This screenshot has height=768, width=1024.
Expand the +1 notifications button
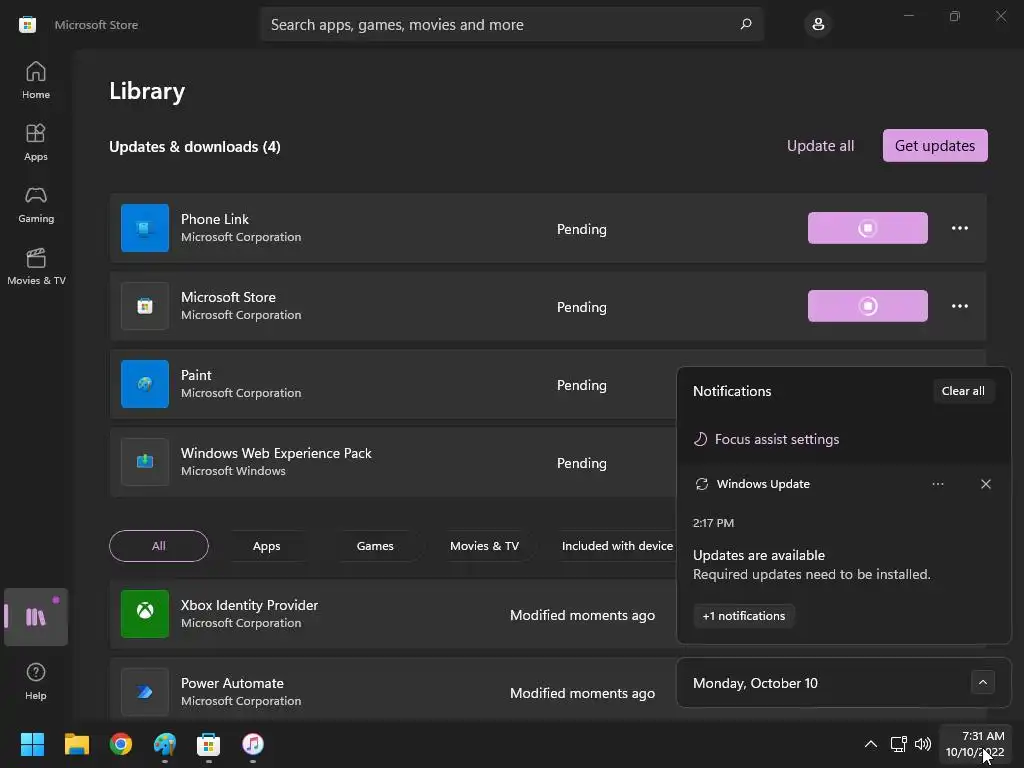click(x=744, y=616)
